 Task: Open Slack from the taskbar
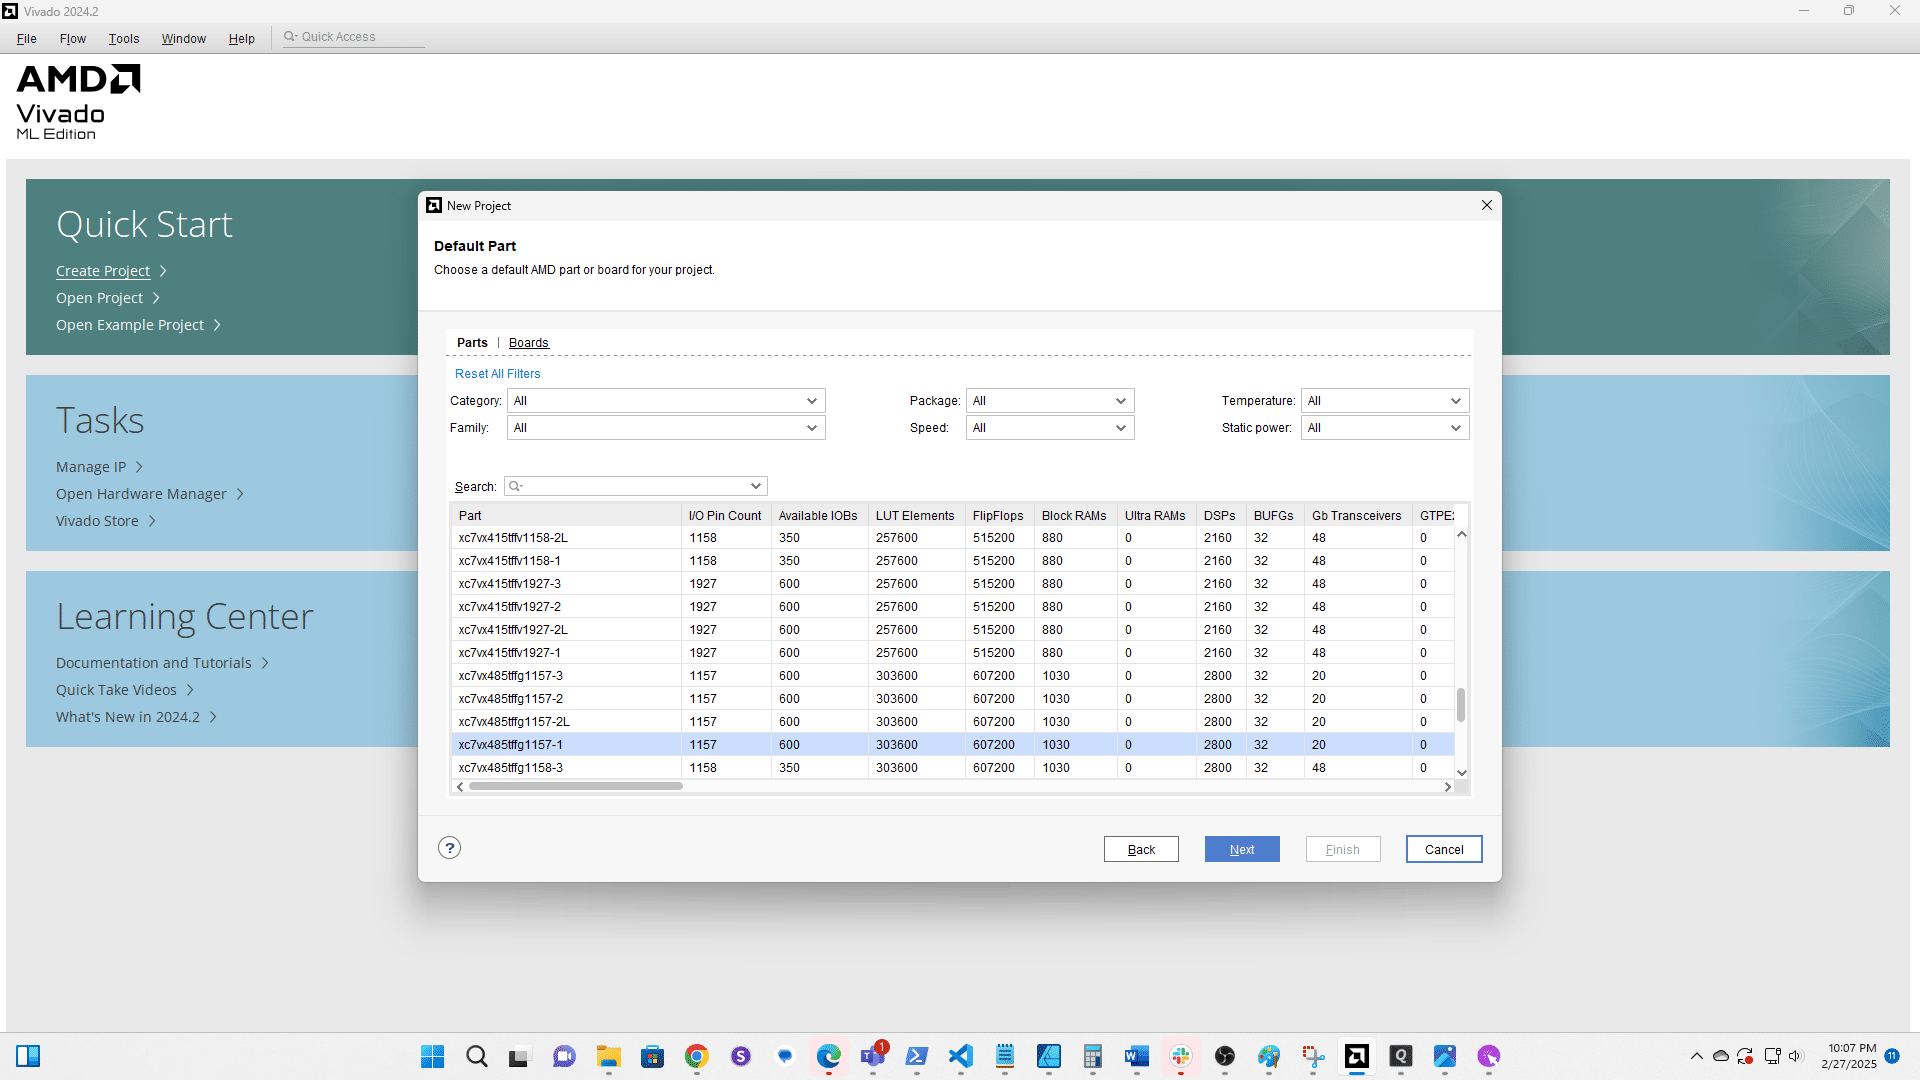coord(1181,1056)
